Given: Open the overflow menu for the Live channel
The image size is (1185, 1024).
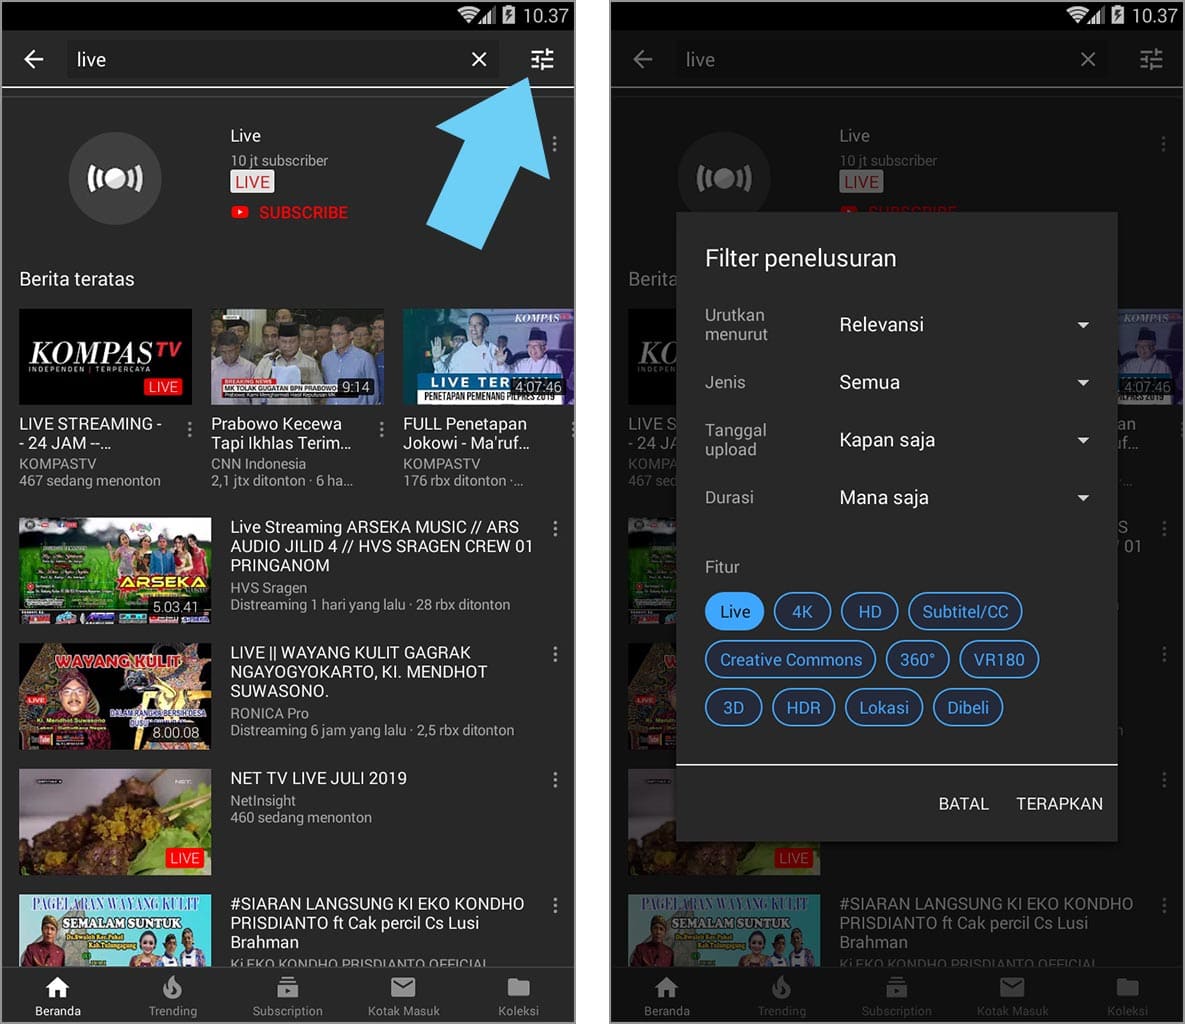Looking at the screenshot, I should (555, 143).
